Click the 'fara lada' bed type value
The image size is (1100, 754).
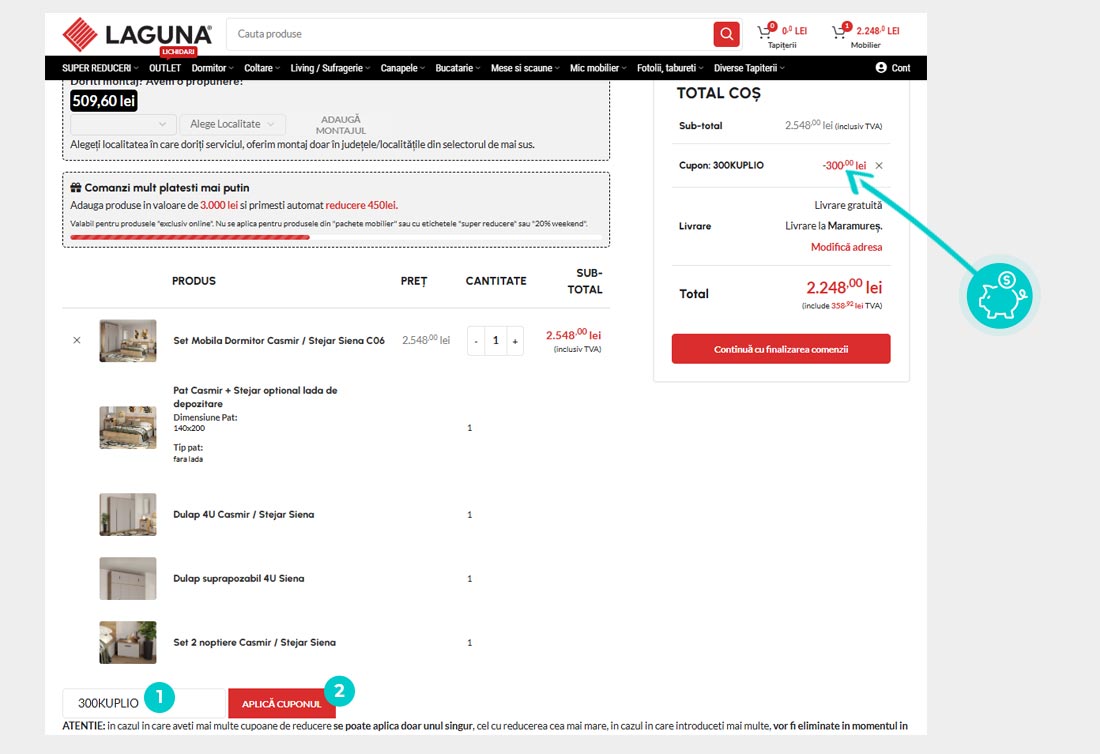tap(188, 459)
